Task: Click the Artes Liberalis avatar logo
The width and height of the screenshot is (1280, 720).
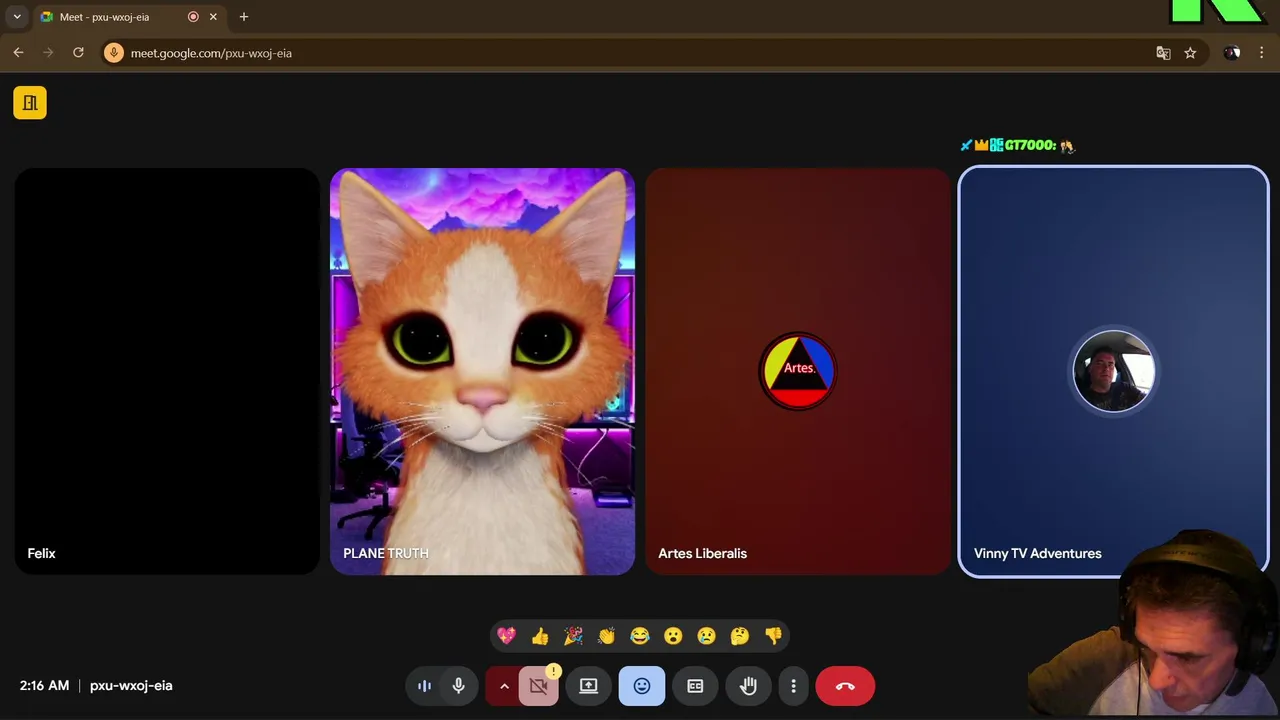Action: click(798, 371)
